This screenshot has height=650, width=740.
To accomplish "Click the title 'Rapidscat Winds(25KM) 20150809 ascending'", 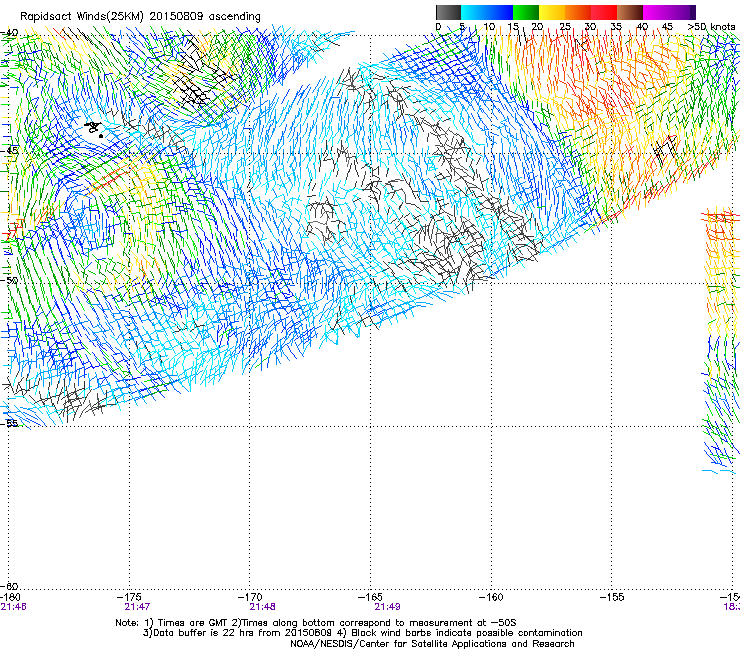I will pos(140,17).
